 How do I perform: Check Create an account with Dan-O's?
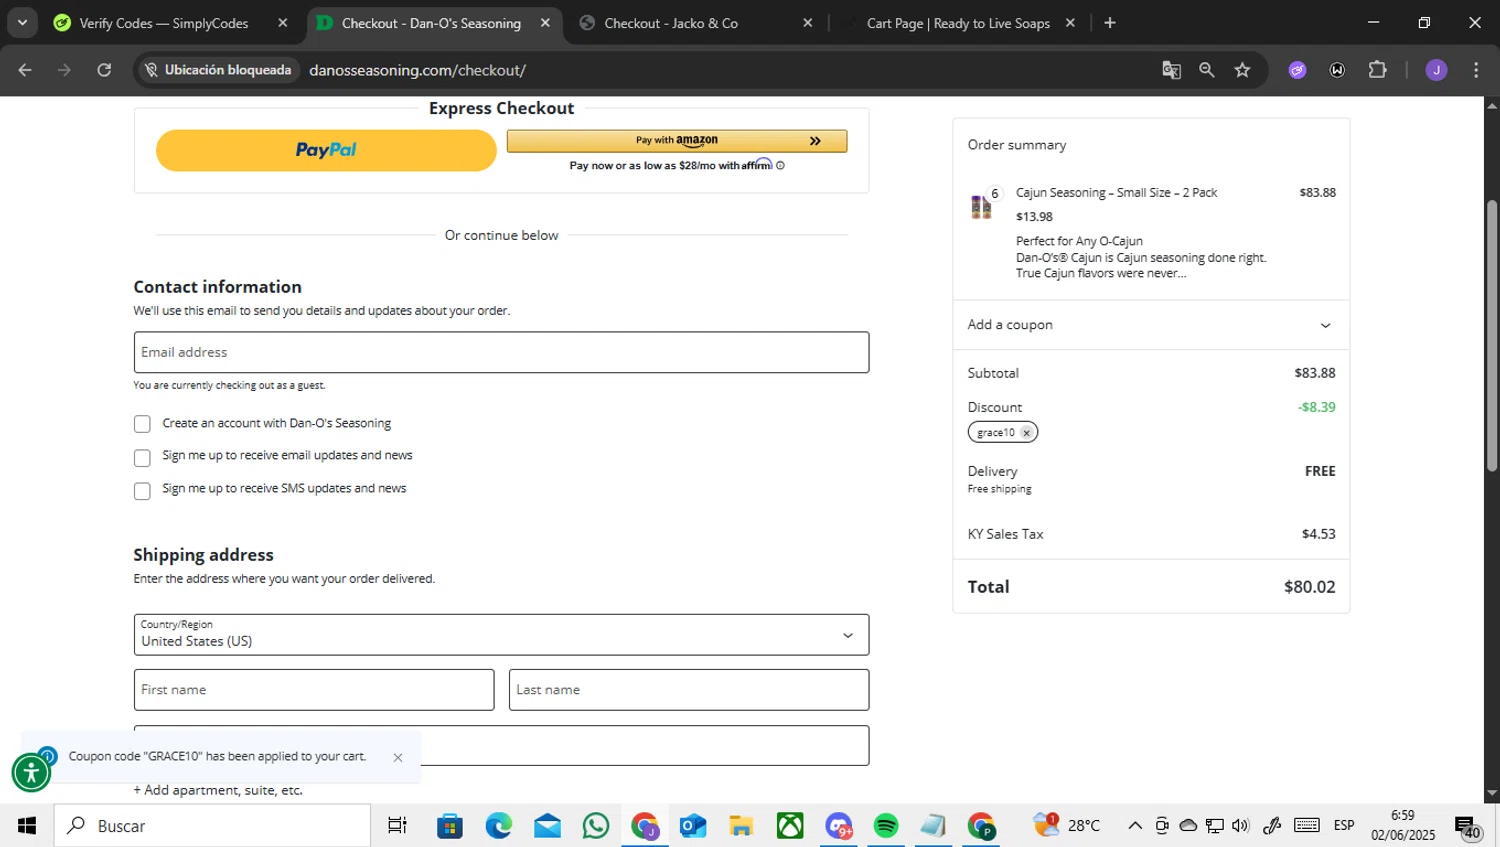(x=142, y=424)
